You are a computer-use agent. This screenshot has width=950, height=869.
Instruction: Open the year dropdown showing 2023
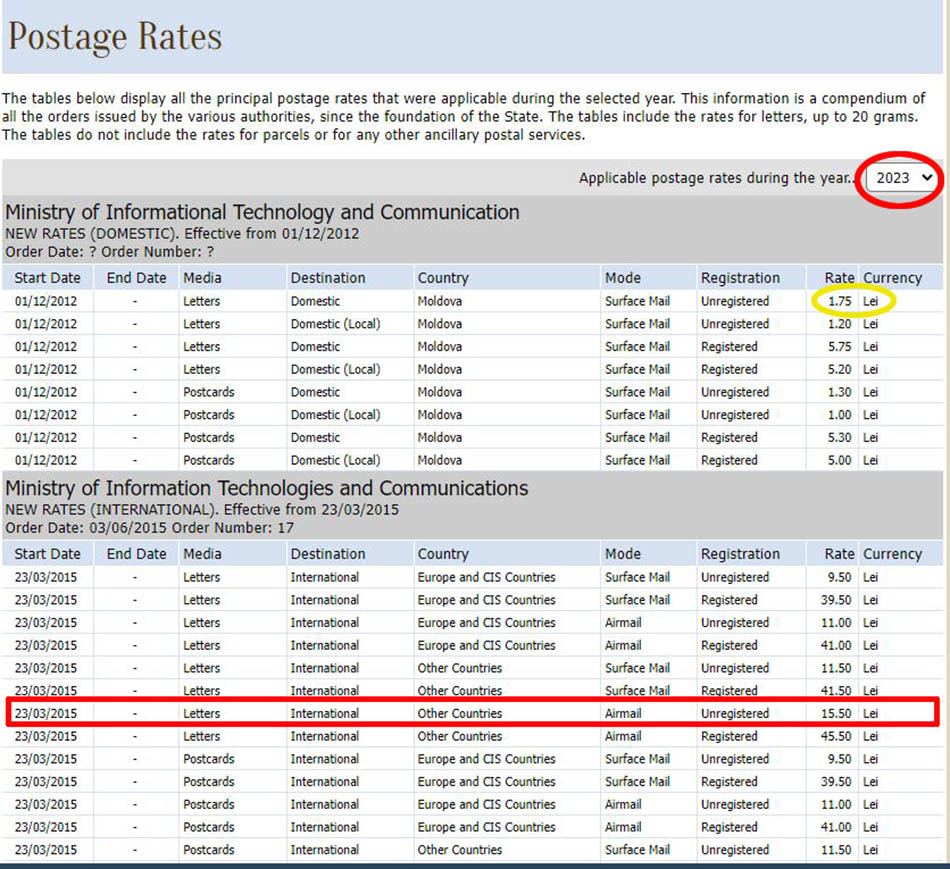[x=900, y=178]
